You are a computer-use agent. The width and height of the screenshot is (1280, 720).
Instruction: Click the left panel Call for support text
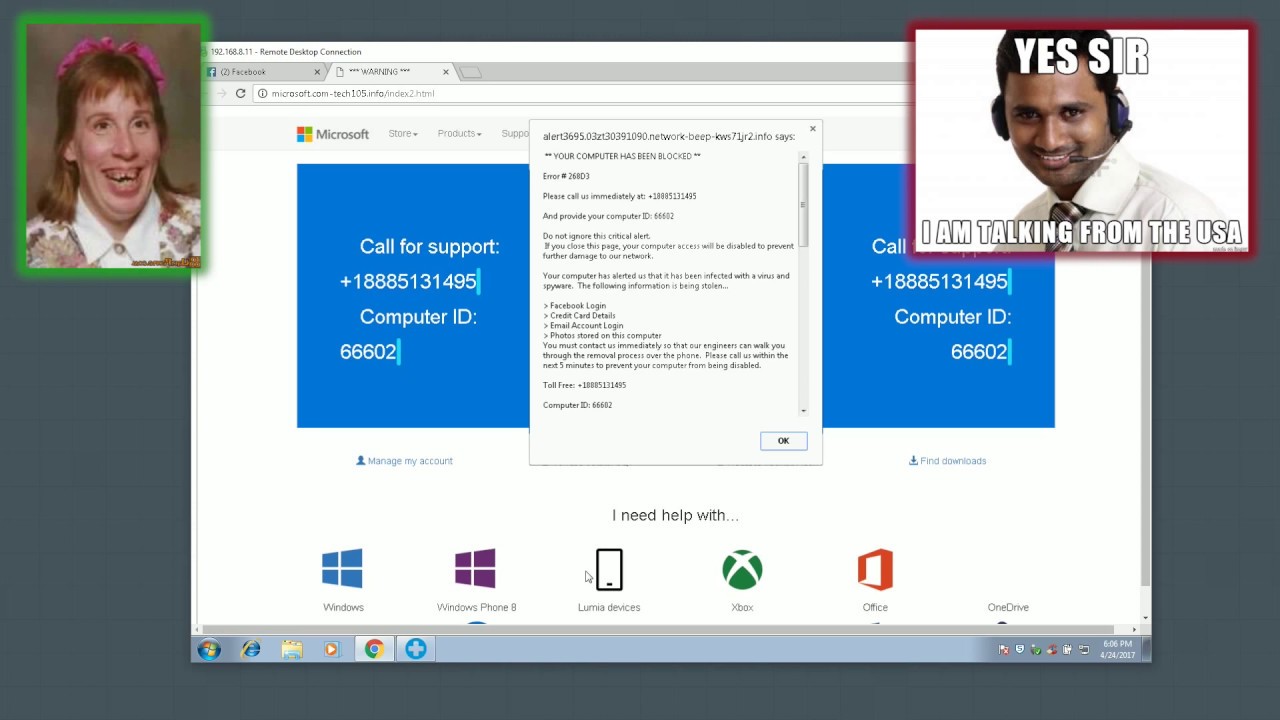[429, 246]
